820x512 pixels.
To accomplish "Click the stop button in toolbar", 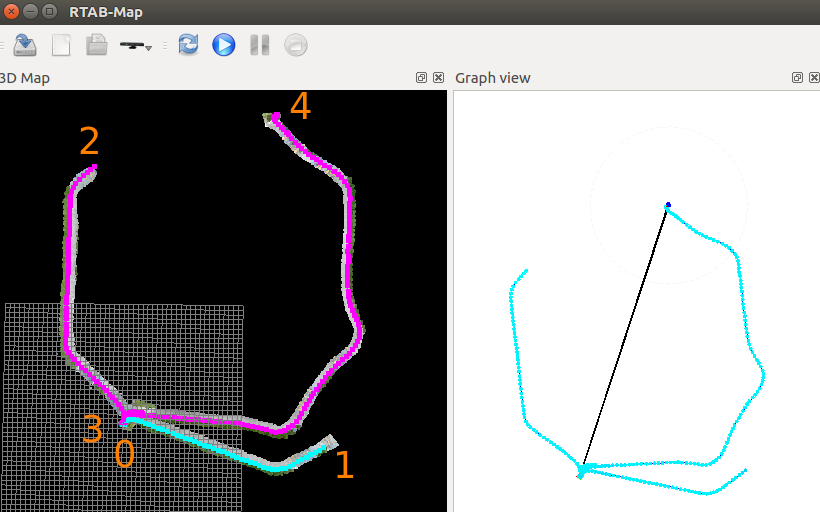I will (x=295, y=45).
